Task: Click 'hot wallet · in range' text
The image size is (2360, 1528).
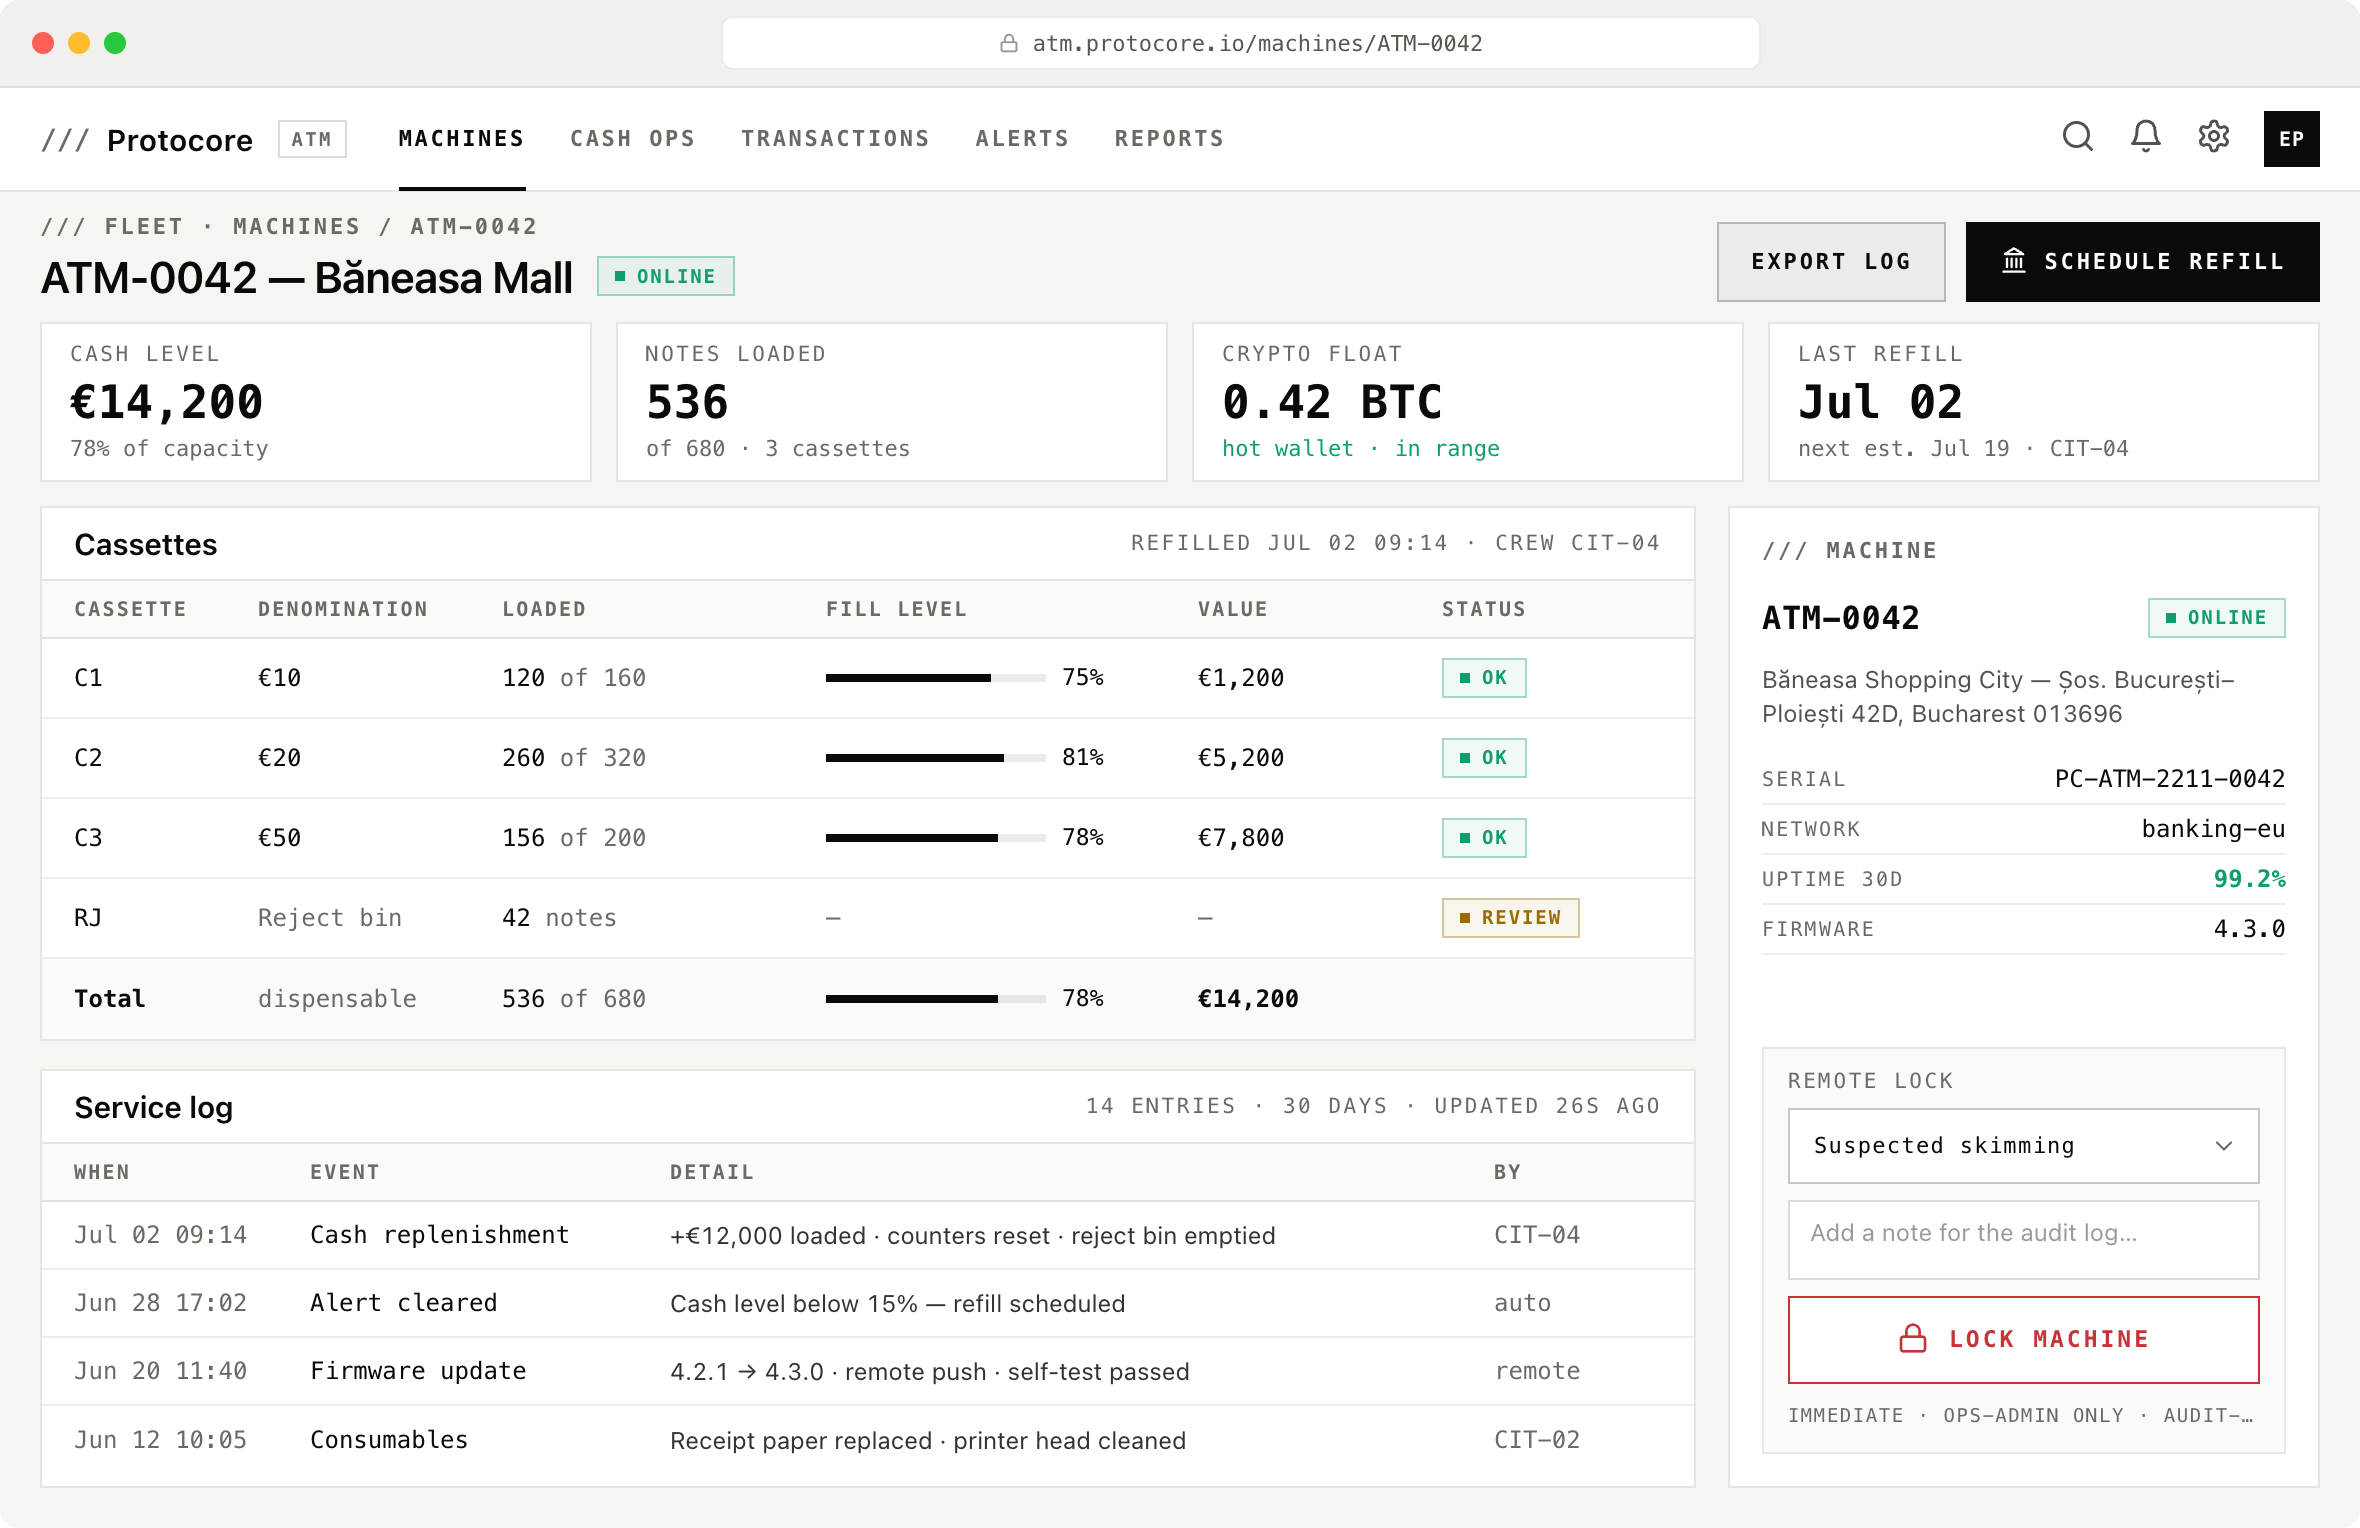Action: coord(1361,448)
